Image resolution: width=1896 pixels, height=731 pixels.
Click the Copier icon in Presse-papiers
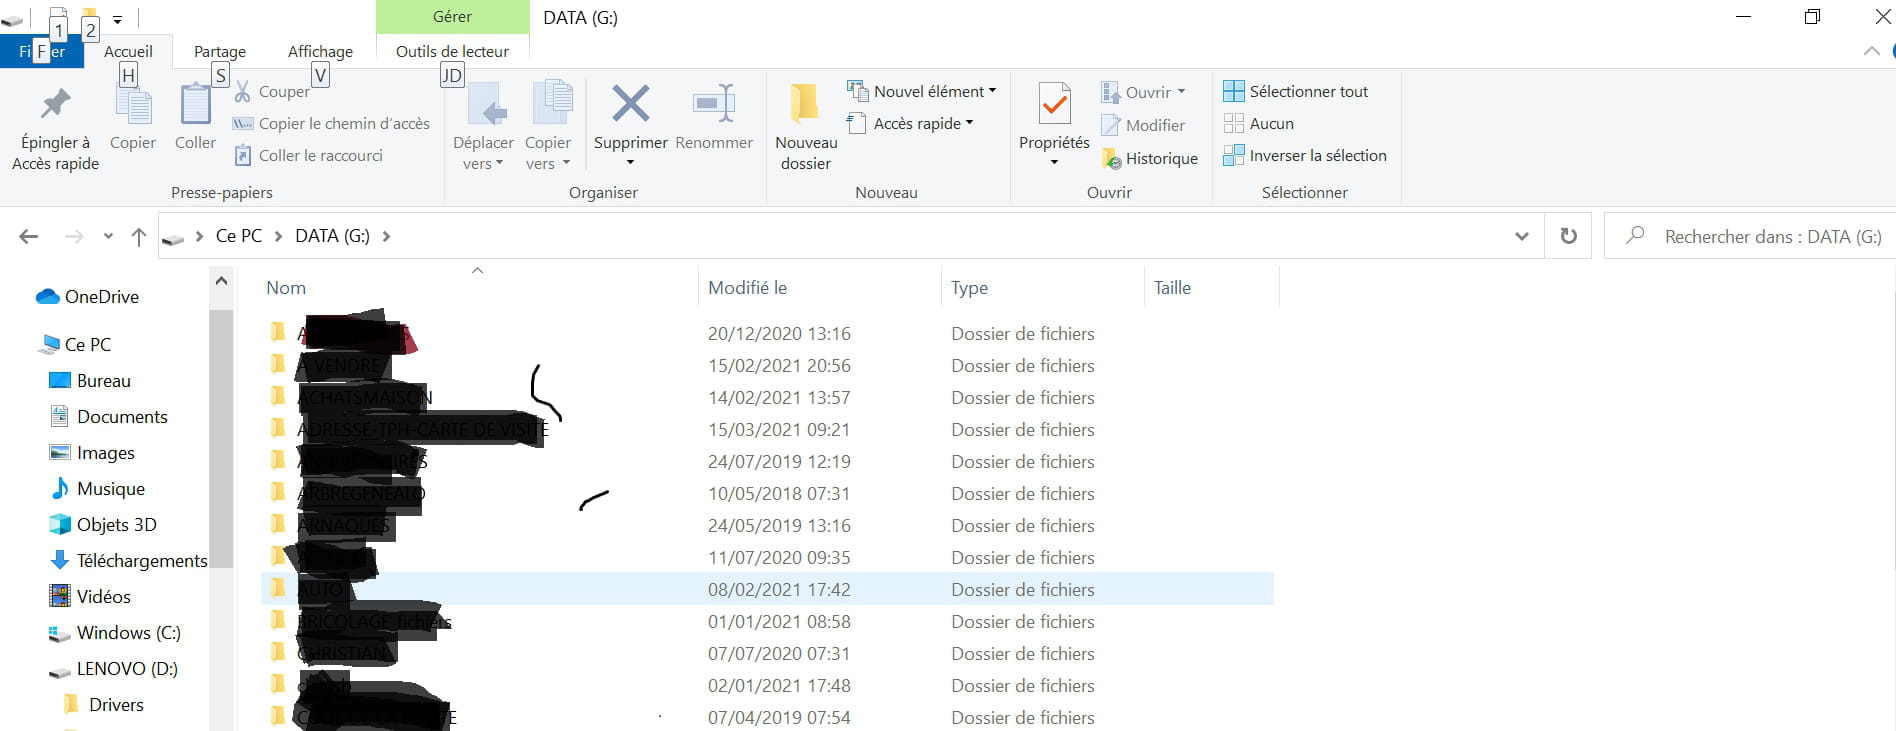pyautogui.click(x=132, y=103)
